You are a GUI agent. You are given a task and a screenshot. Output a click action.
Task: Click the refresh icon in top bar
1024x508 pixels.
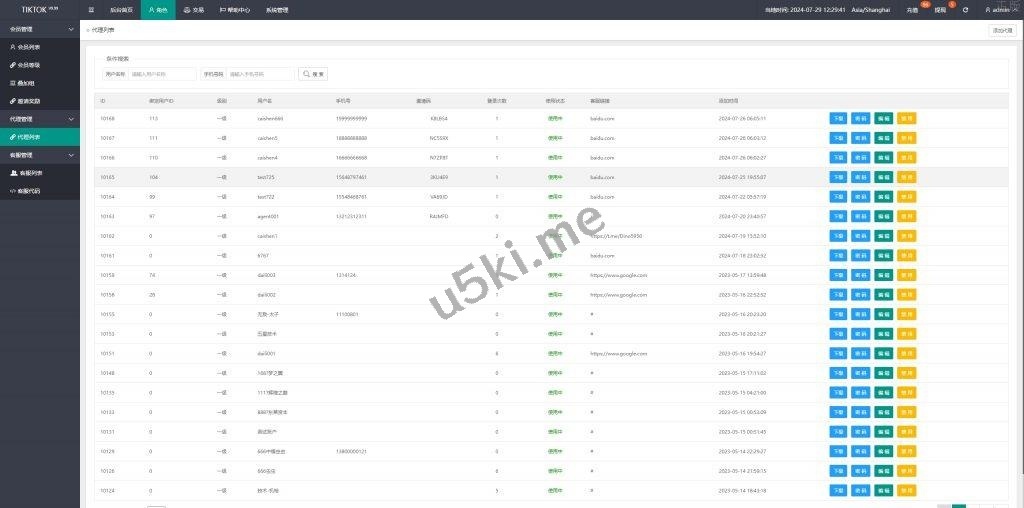[965, 10]
